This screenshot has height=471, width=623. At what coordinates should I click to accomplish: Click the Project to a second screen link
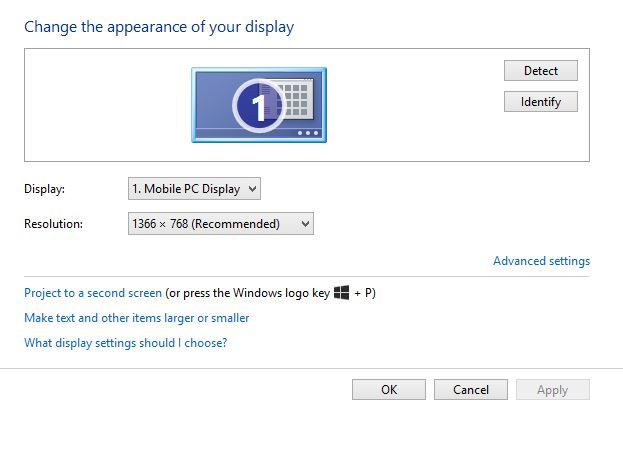(93, 293)
